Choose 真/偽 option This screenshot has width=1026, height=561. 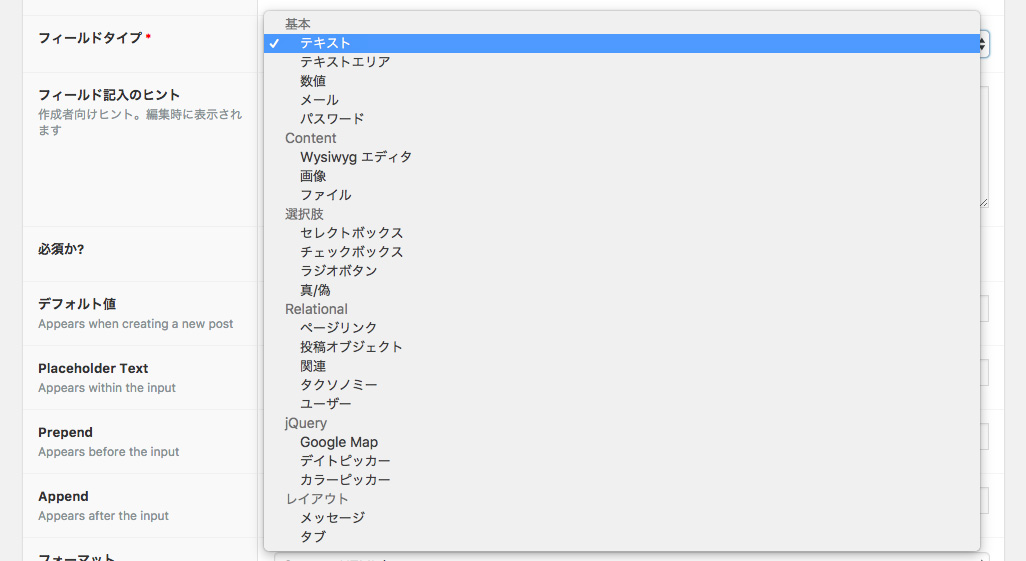[x=622, y=290]
